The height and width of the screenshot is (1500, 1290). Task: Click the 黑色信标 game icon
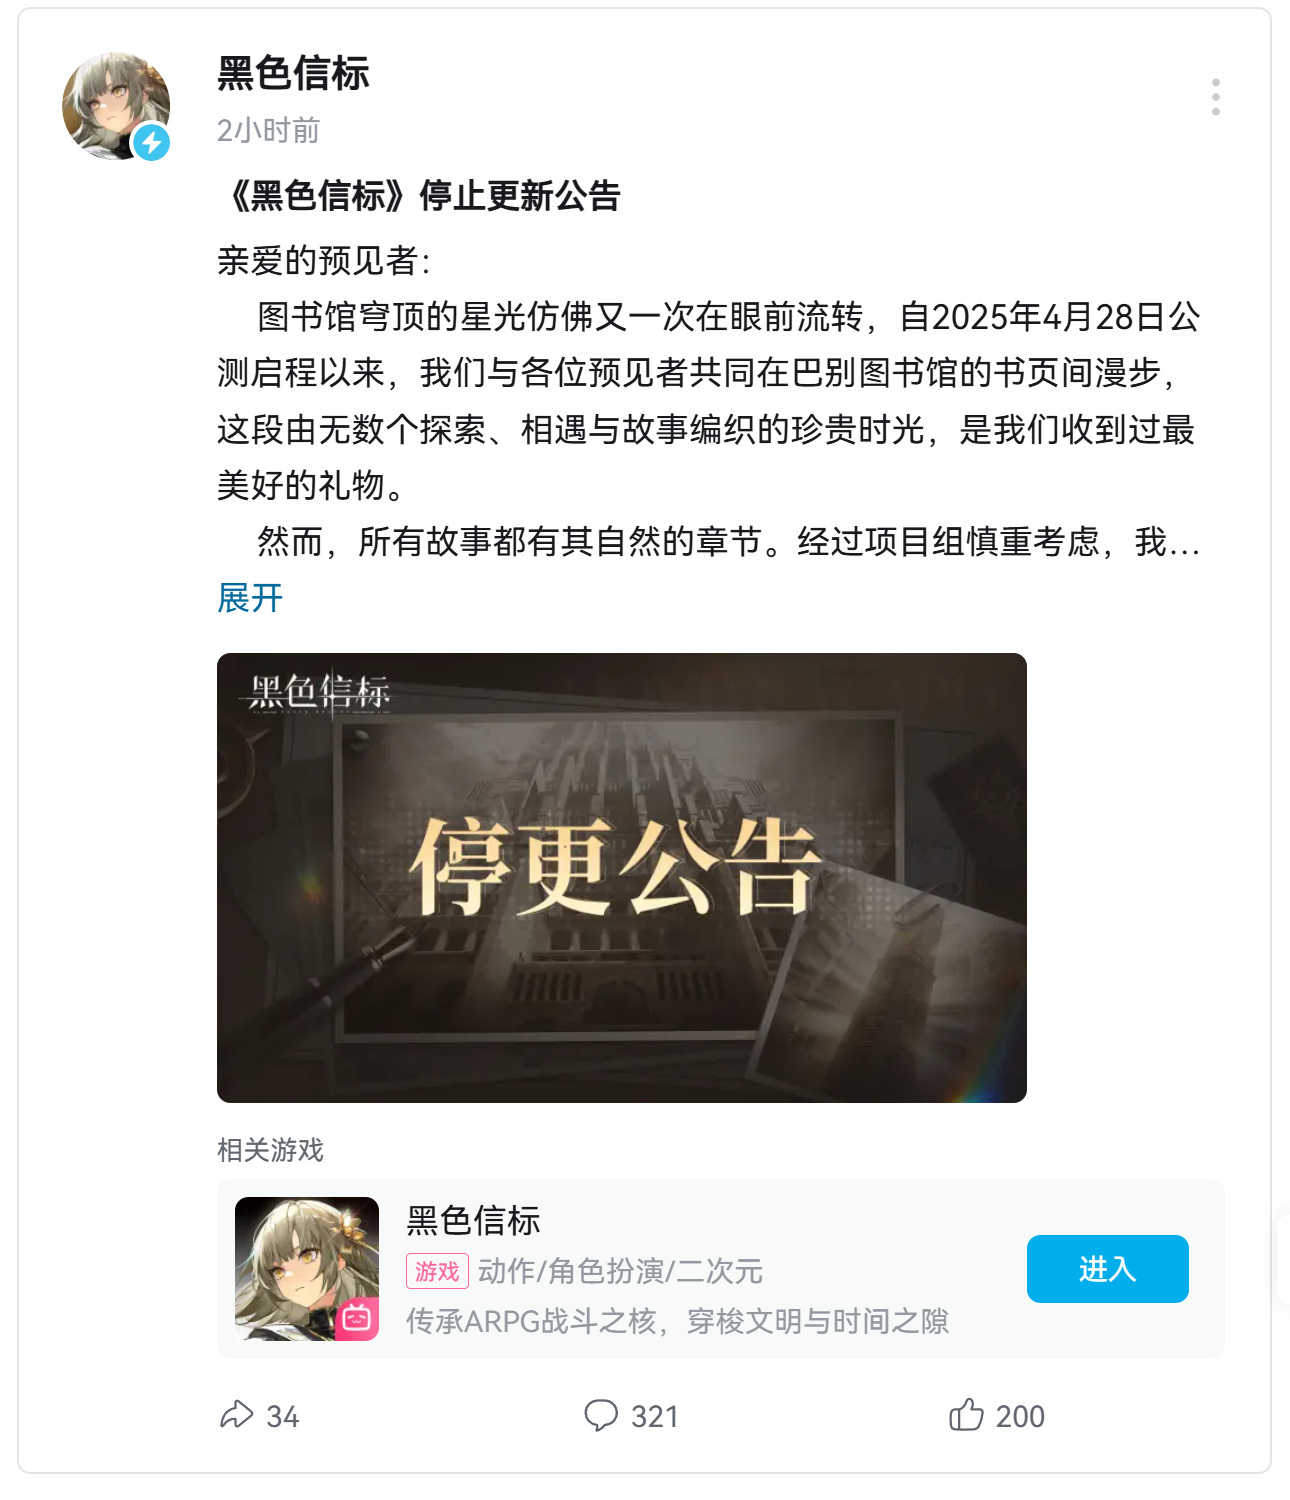click(307, 1268)
